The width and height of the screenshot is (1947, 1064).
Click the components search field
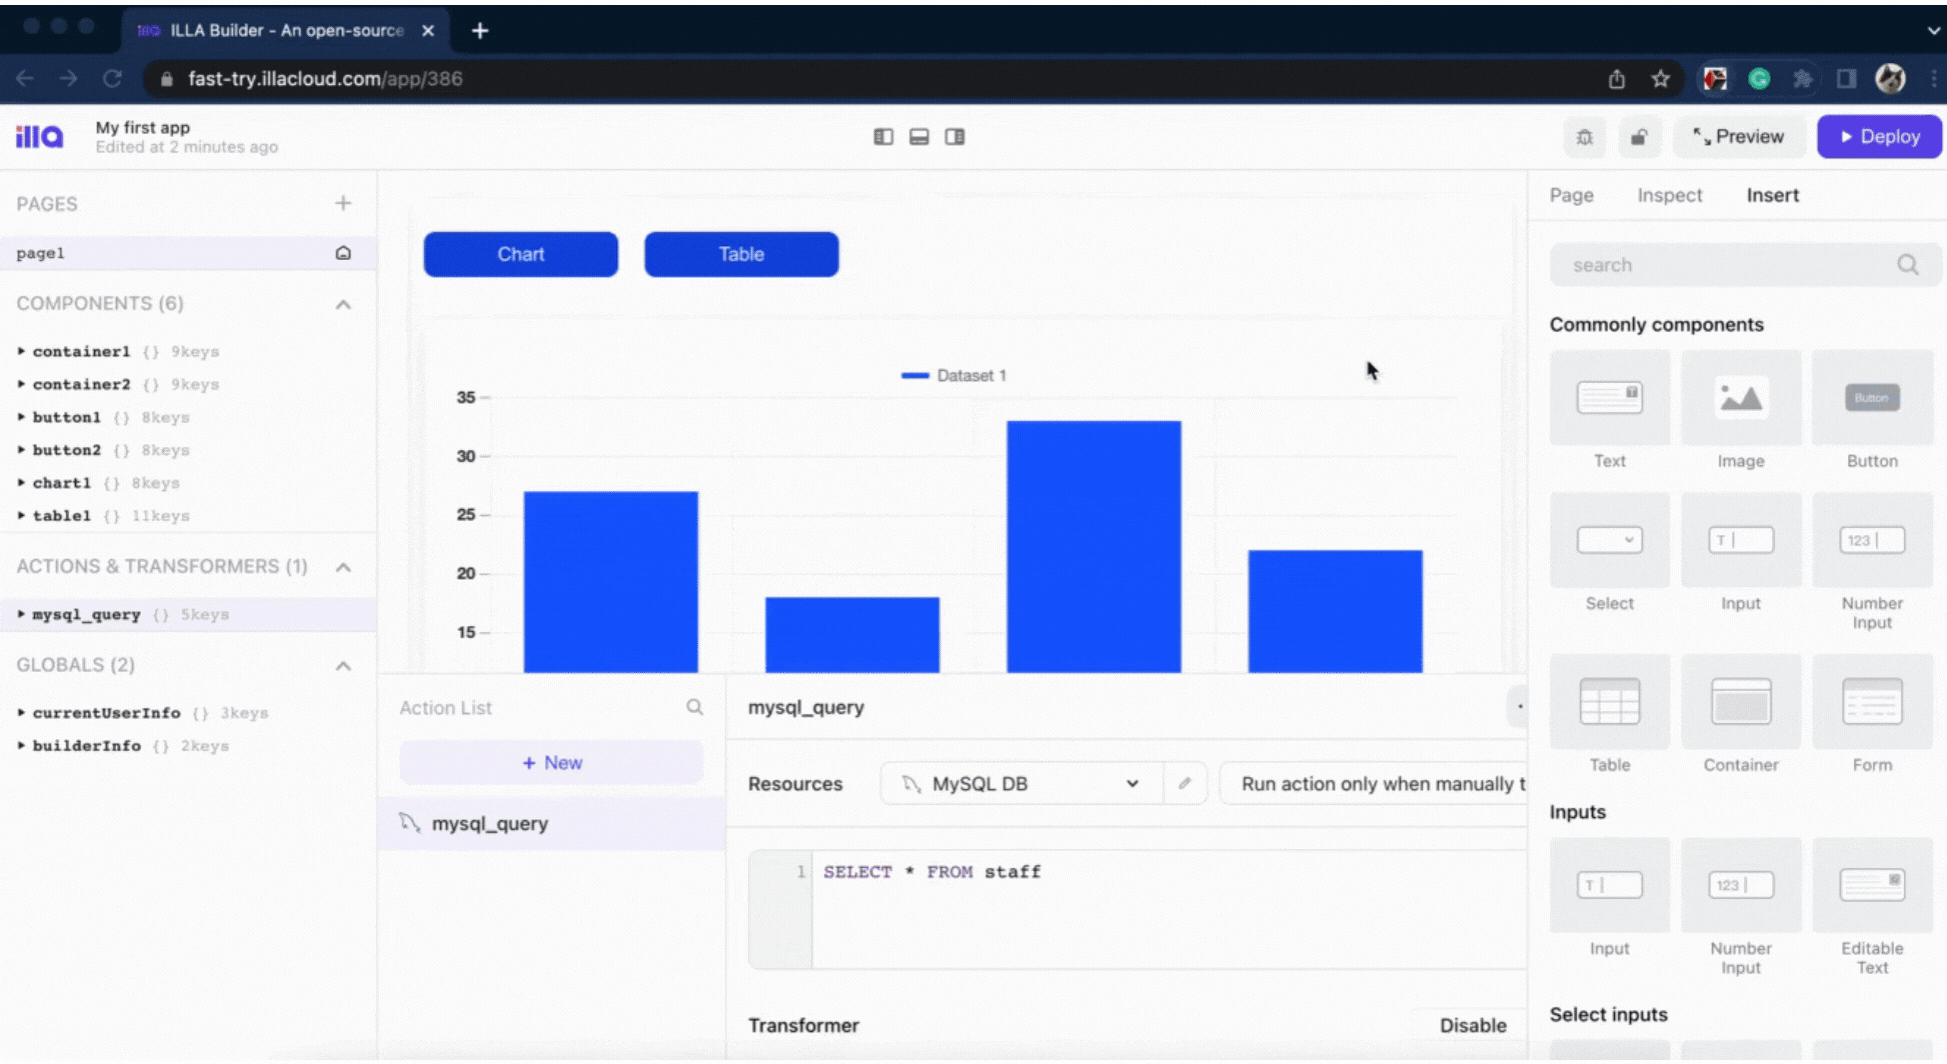pos(1743,265)
